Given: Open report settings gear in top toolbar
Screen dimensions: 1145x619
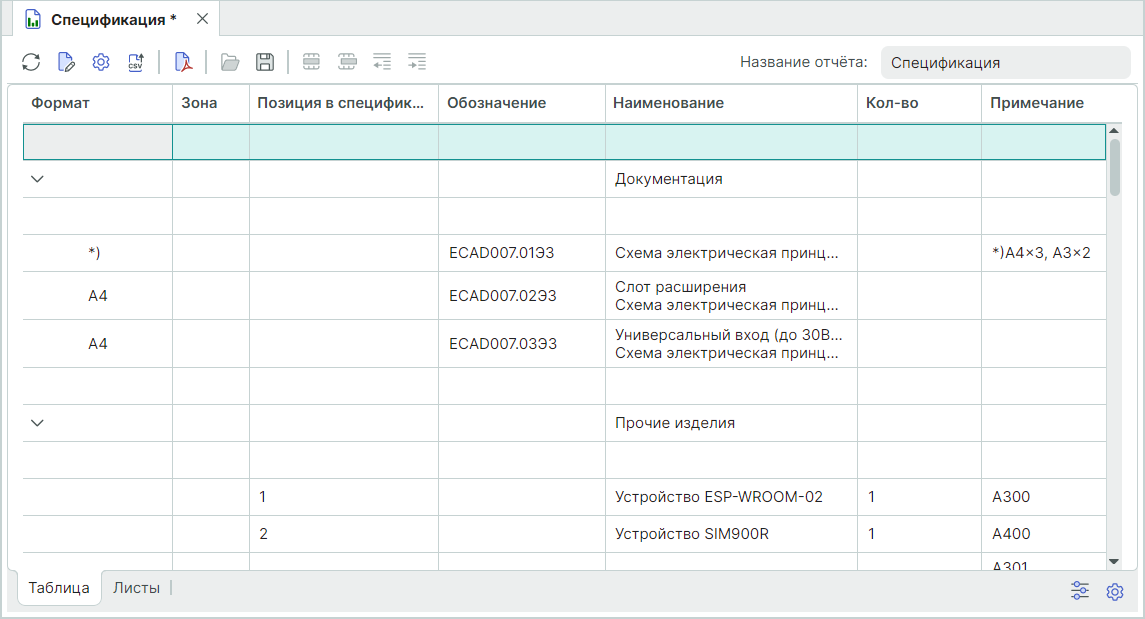Looking at the screenshot, I should 101,62.
